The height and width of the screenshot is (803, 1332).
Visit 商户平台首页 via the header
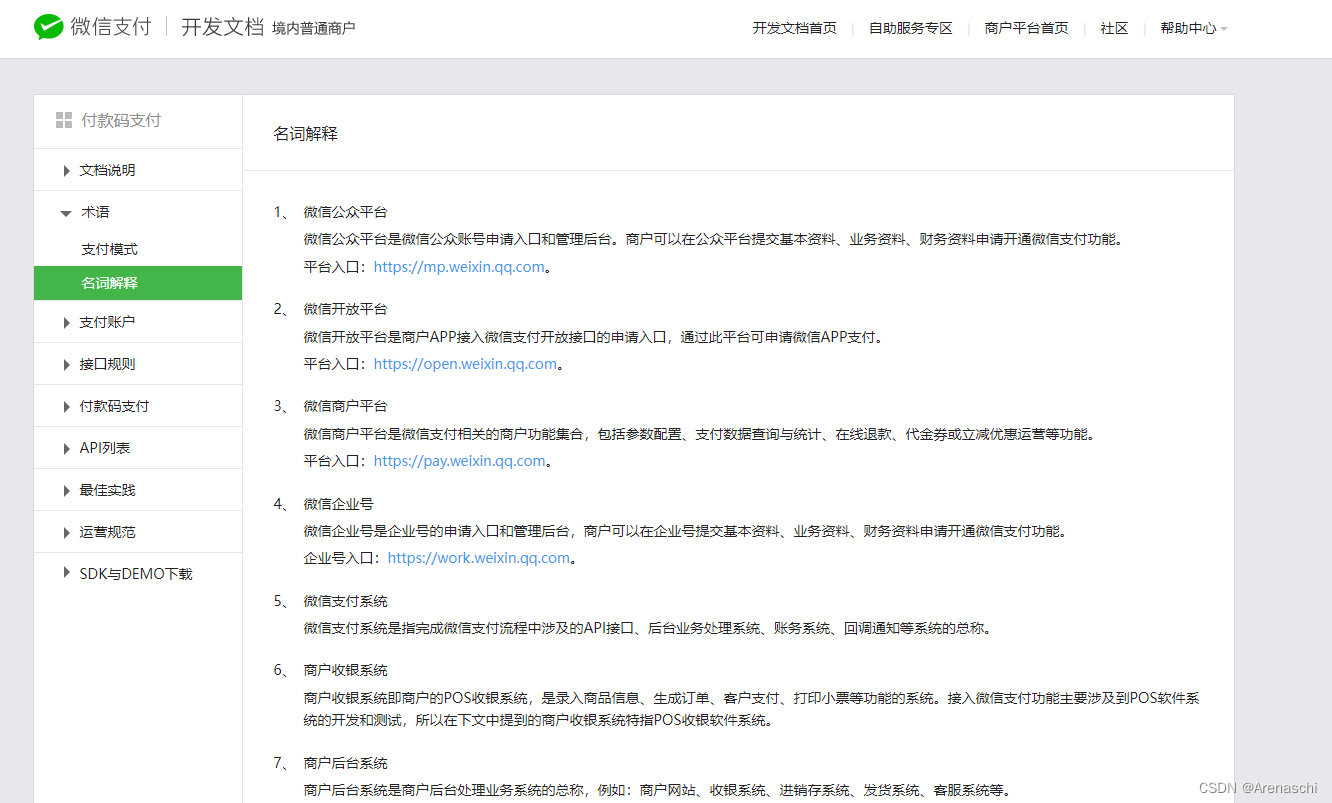1026,28
